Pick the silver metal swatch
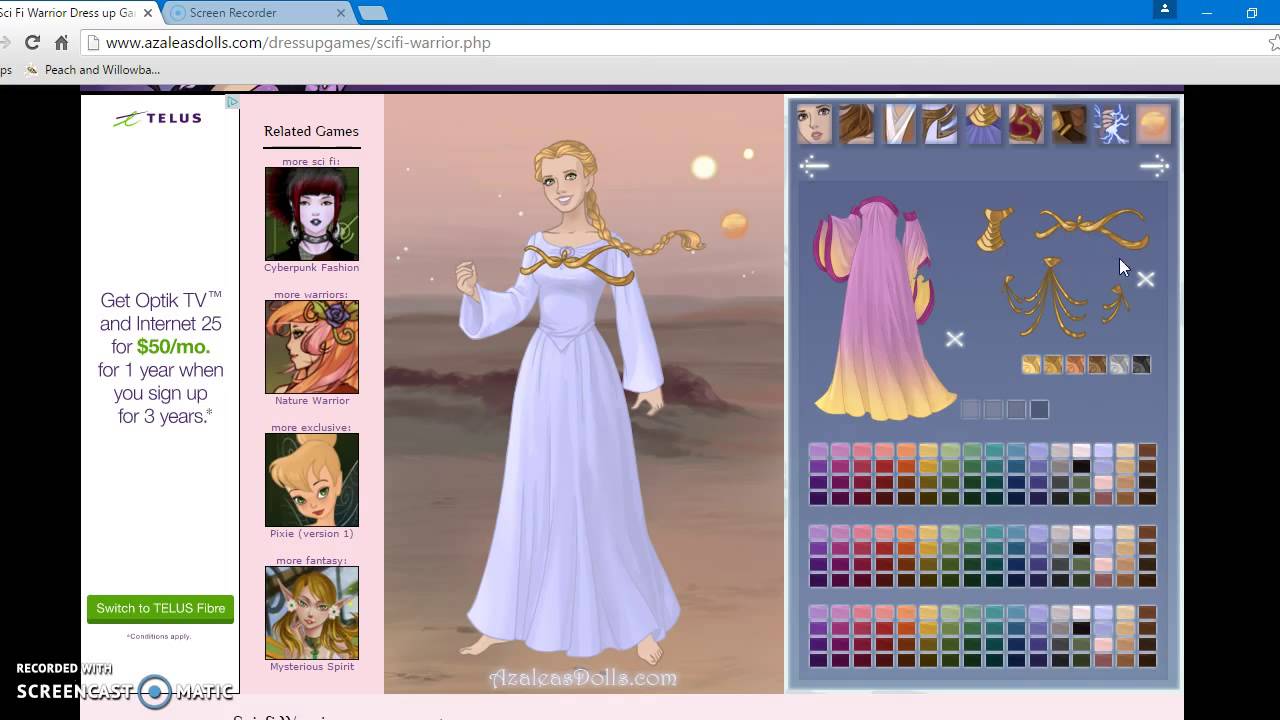Image resolution: width=1280 pixels, height=720 pixels. pyautogui.click(x=1119, y=365)
